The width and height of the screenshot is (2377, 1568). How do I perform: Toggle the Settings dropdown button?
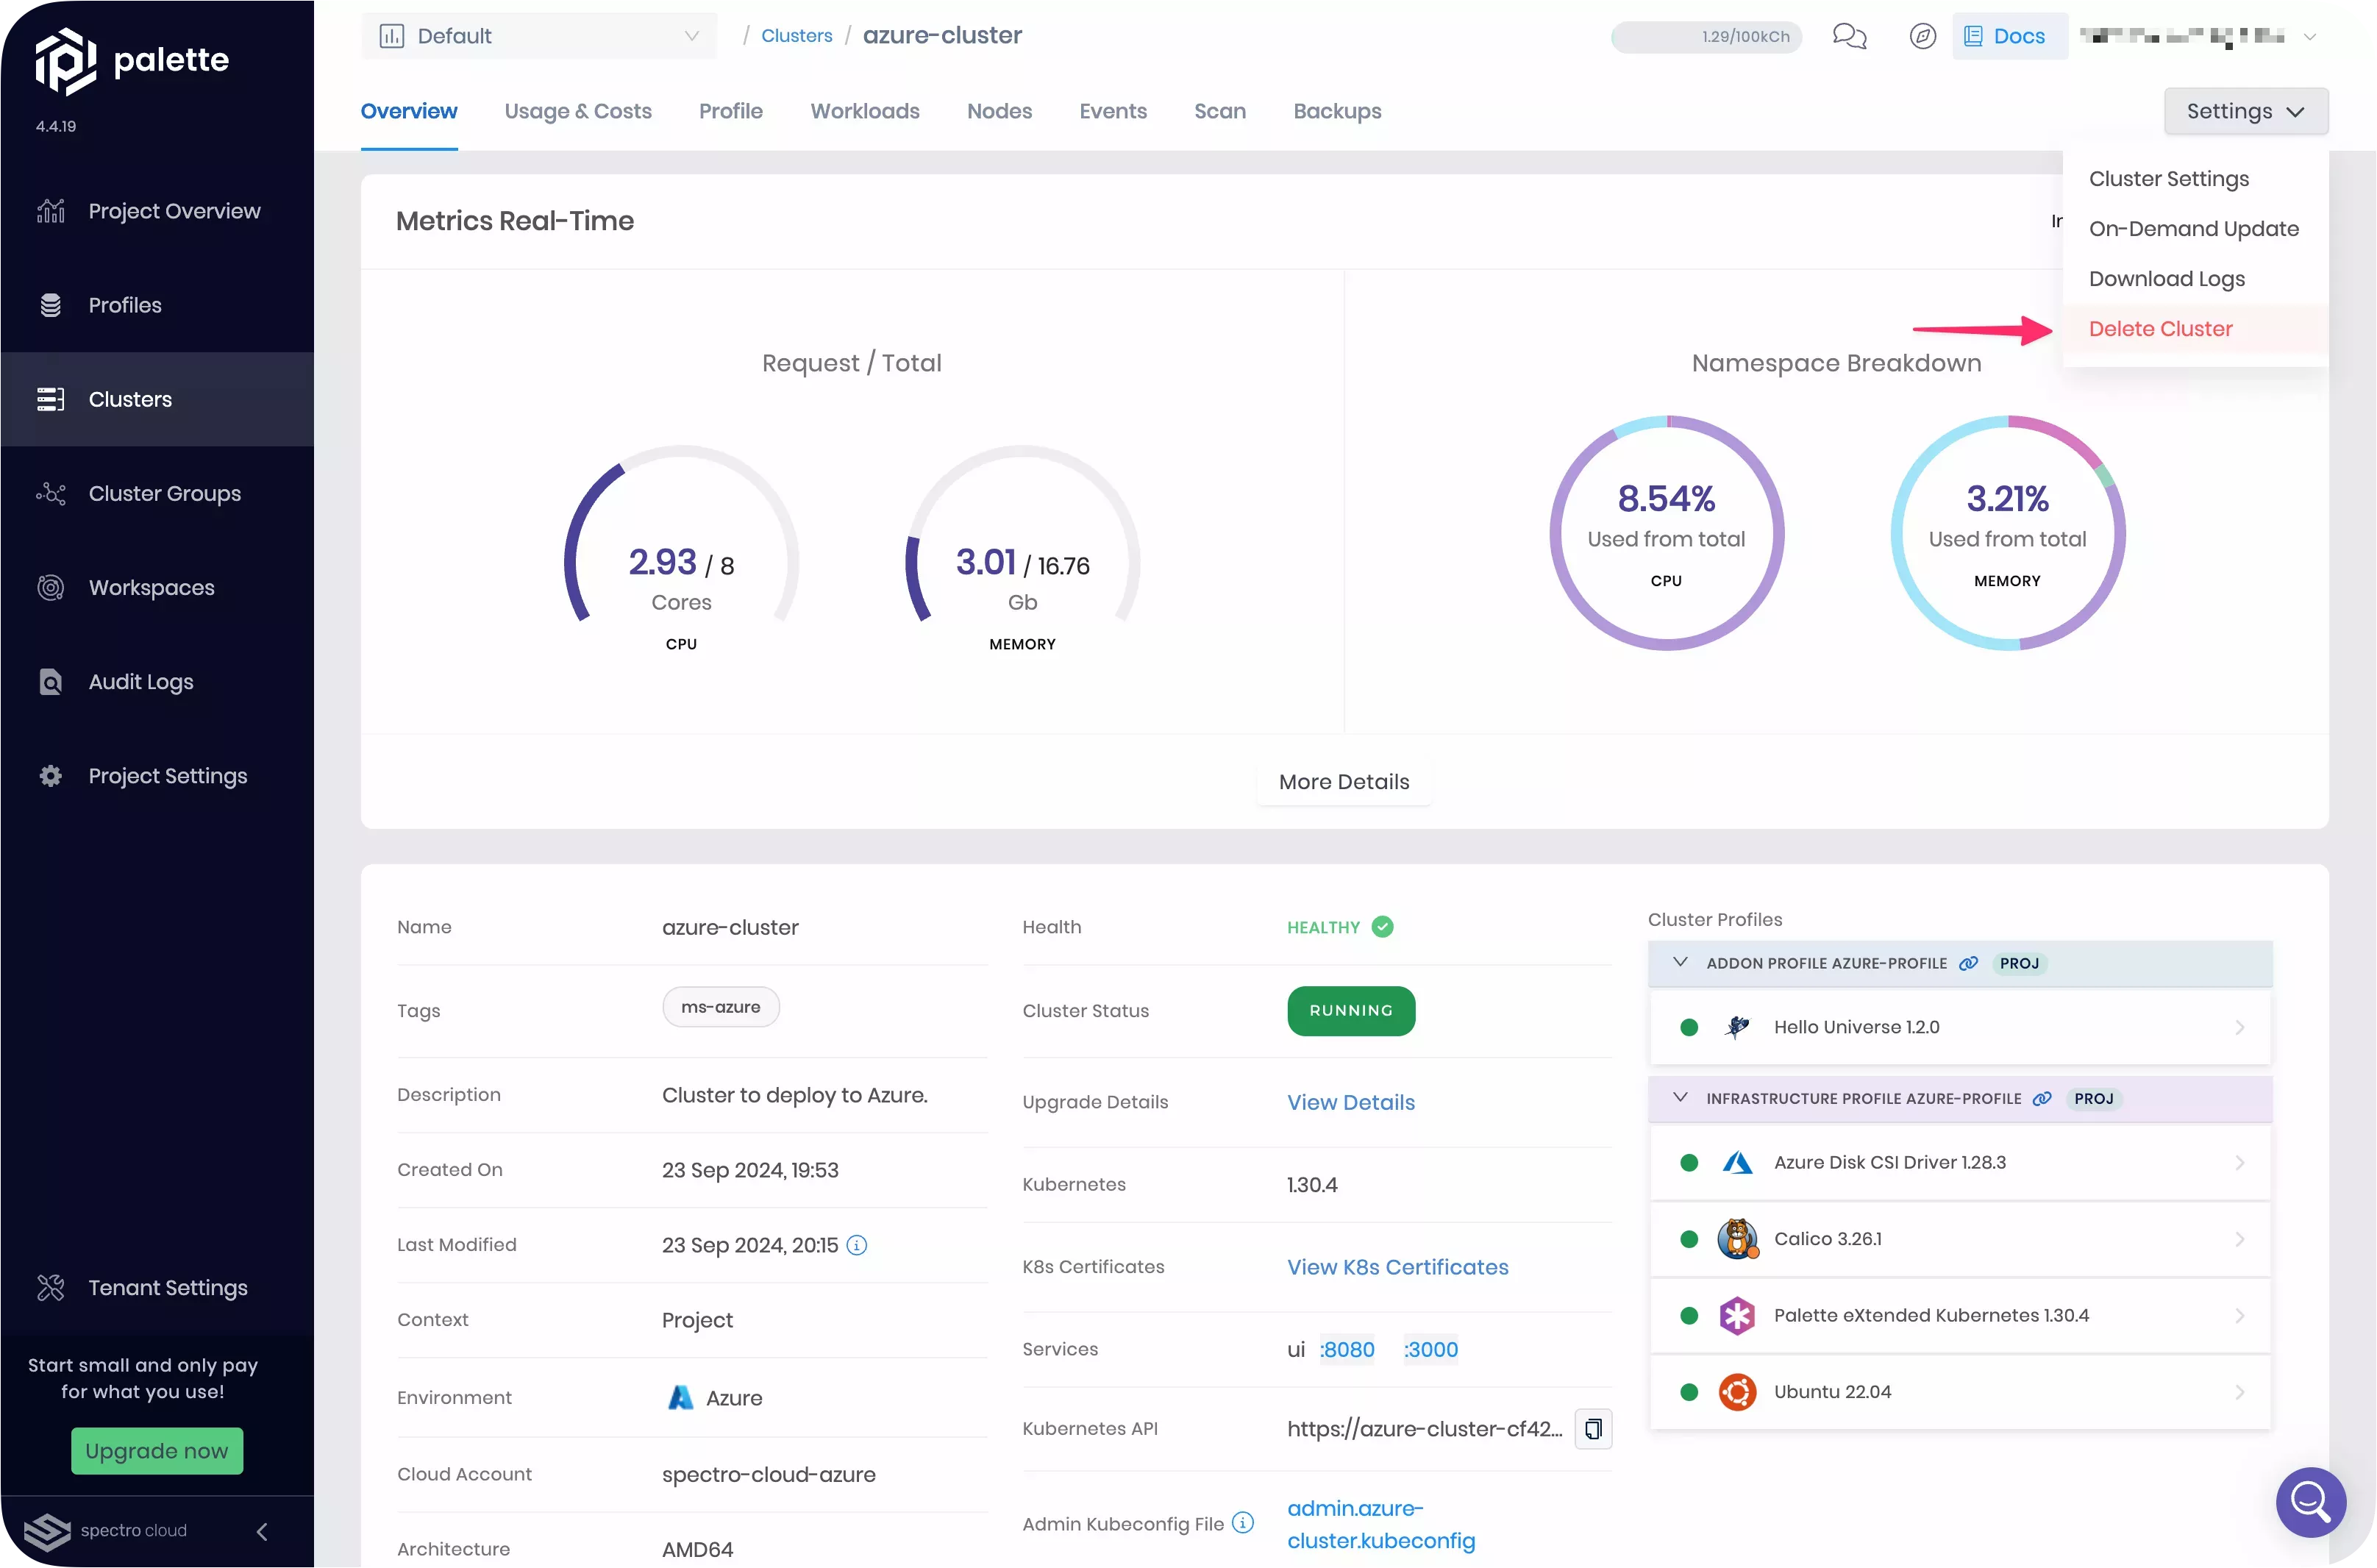pyautogui.click(x=2245, y=111)
